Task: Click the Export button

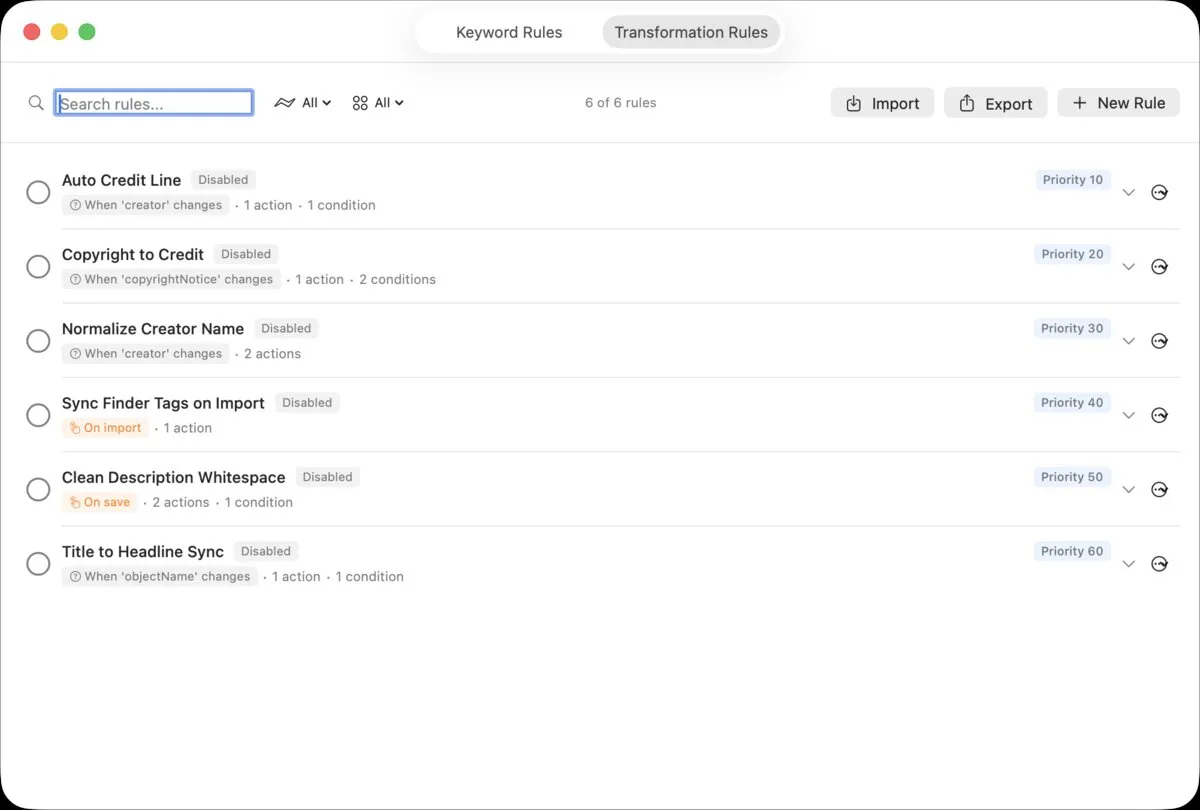Action: [x=995, y=102]
